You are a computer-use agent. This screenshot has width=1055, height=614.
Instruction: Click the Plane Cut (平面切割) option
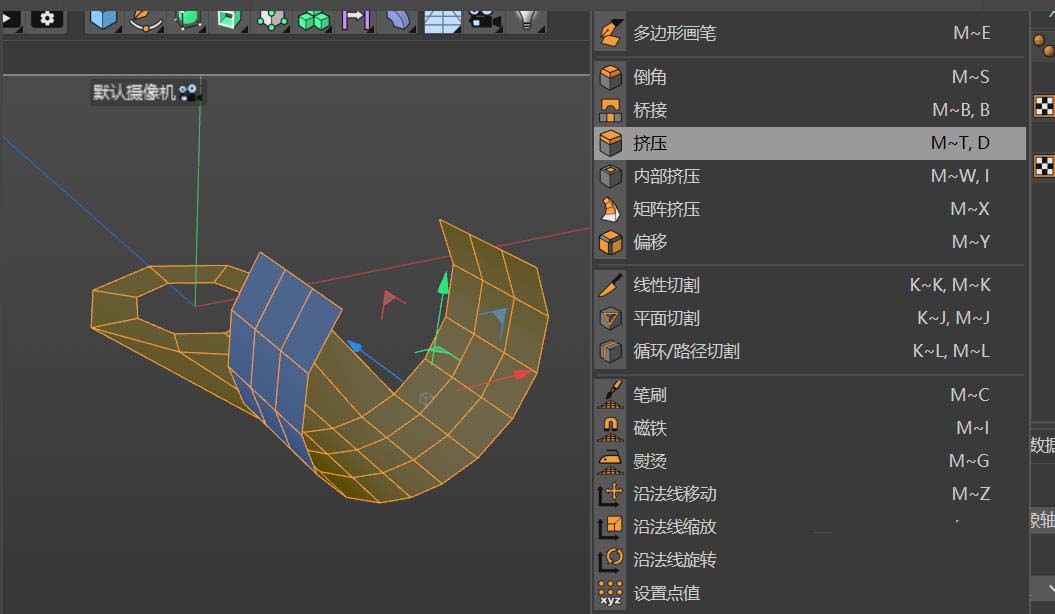pos(666,318)
